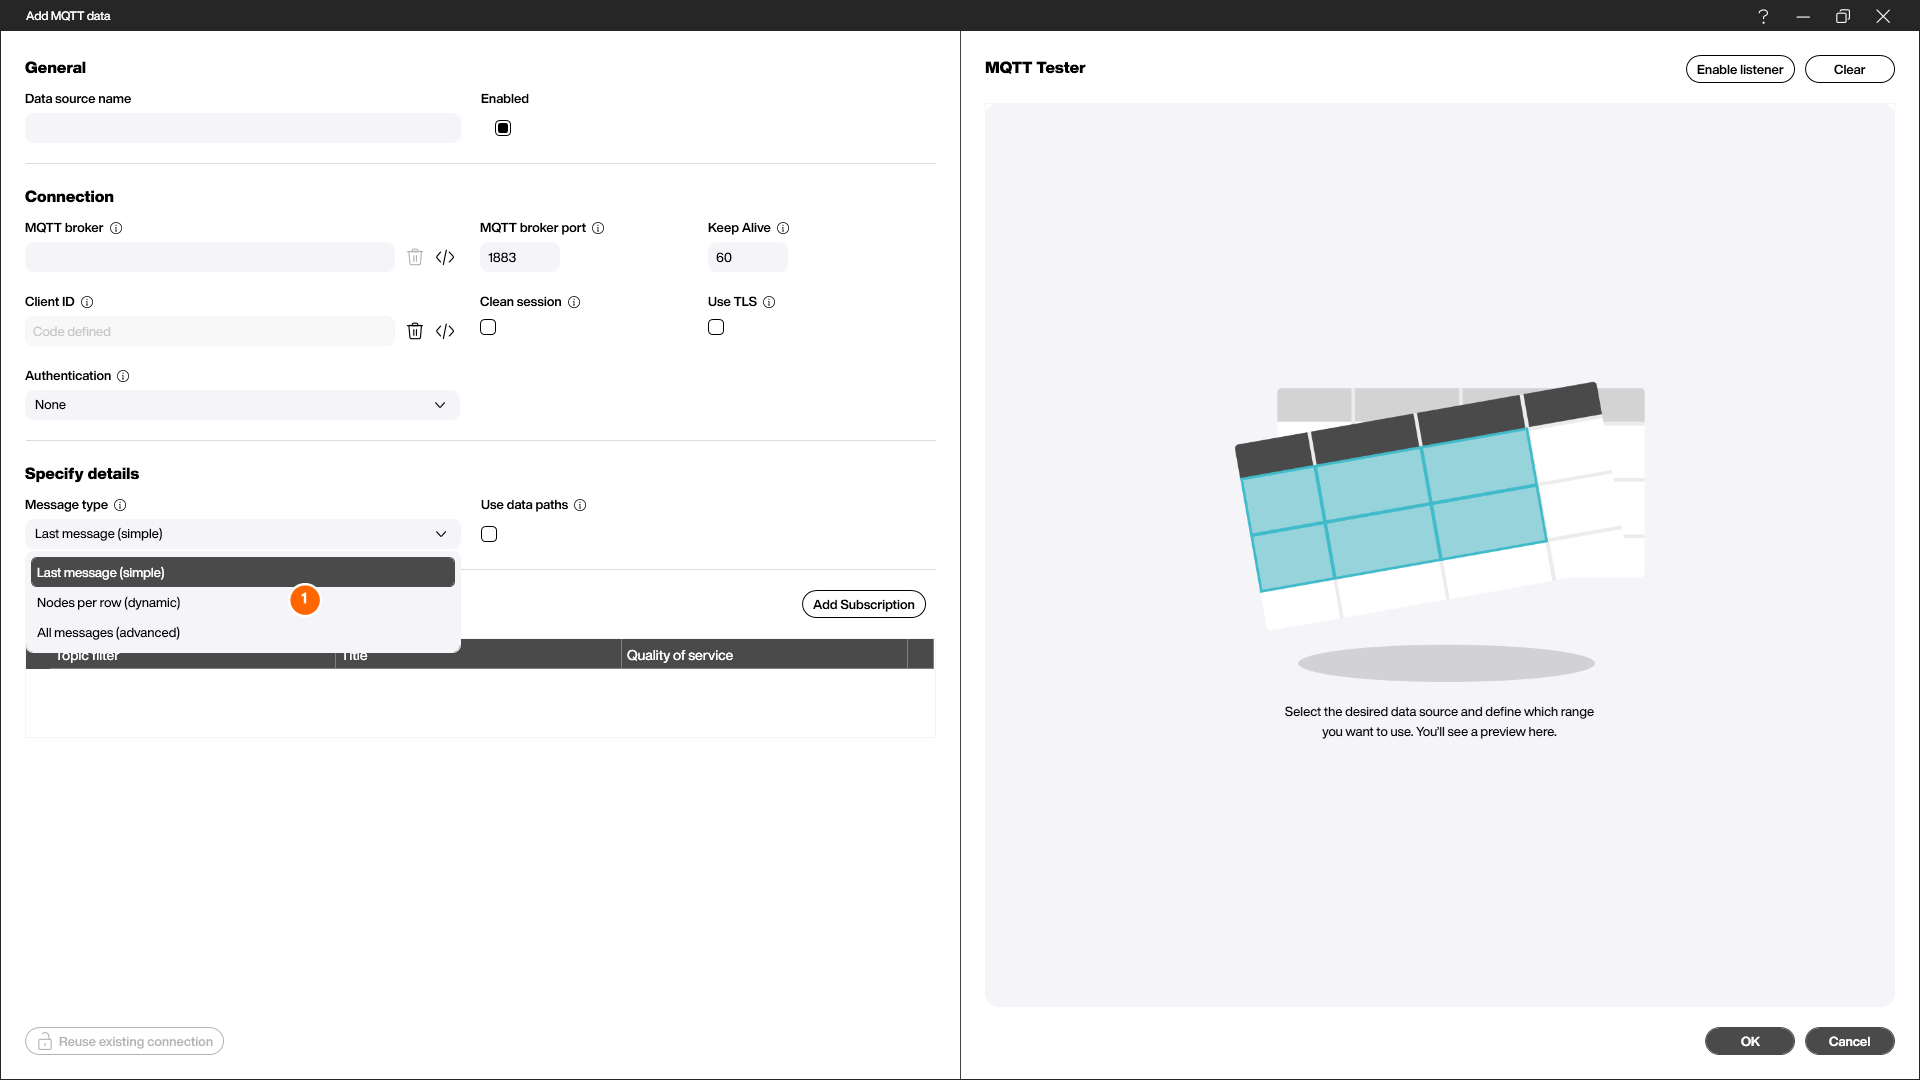Show info icon for Clean session

click(574, 302)
